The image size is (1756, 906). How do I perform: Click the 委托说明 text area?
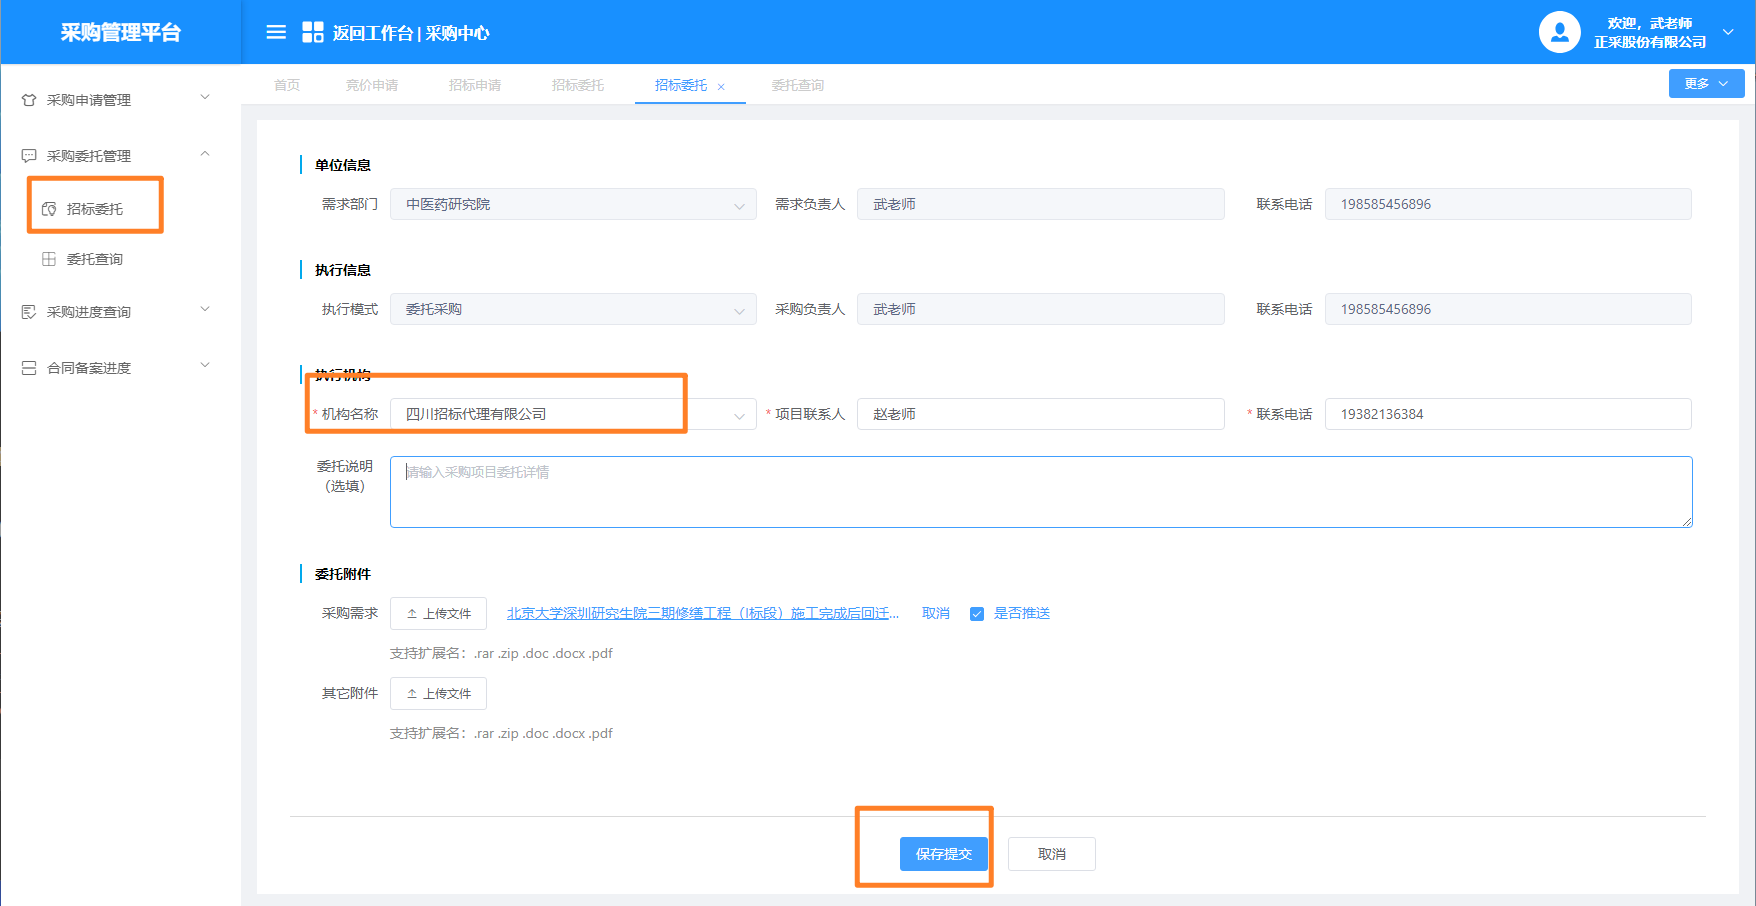coord(1040,492)
